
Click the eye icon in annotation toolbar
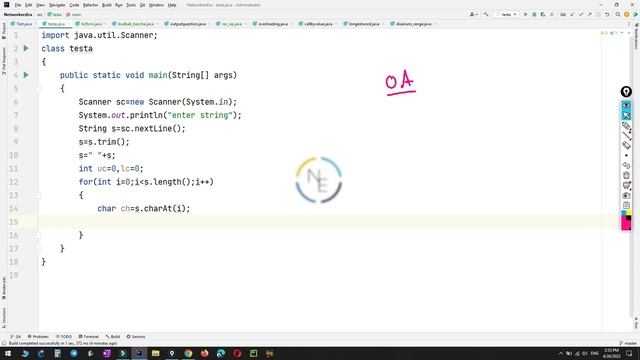626,105
